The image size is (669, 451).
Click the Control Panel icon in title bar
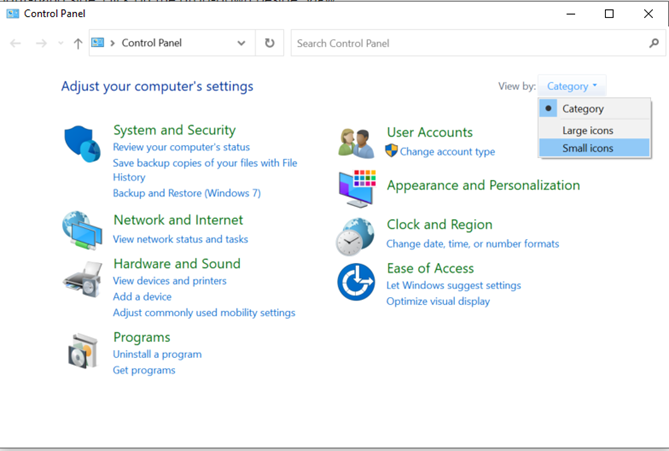point(12,14)
